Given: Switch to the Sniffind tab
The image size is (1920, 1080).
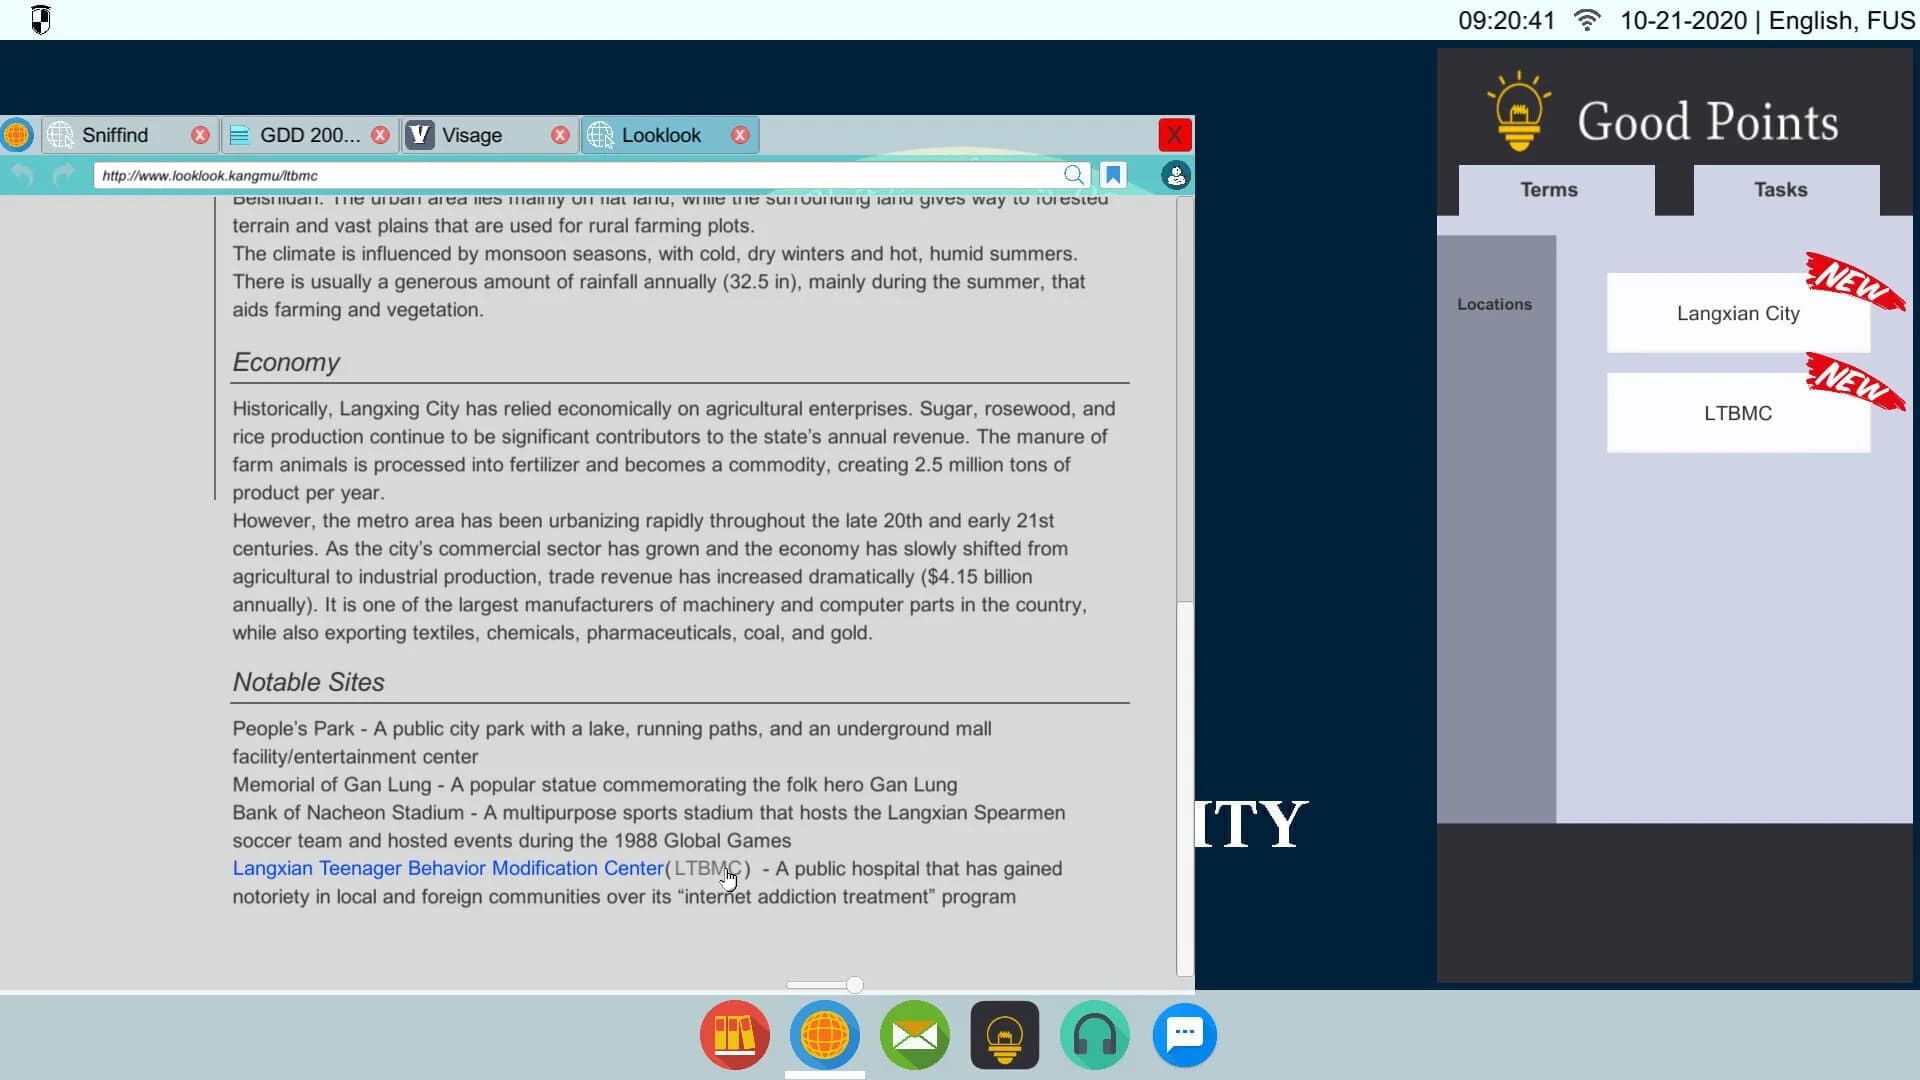Looking at the screenshot, I should click(x=115, y=135).
